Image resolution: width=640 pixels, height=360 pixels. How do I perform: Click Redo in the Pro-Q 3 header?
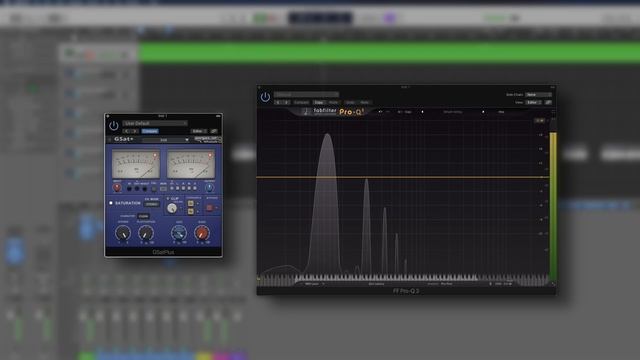pyautogui.click(x=365, y=102)
